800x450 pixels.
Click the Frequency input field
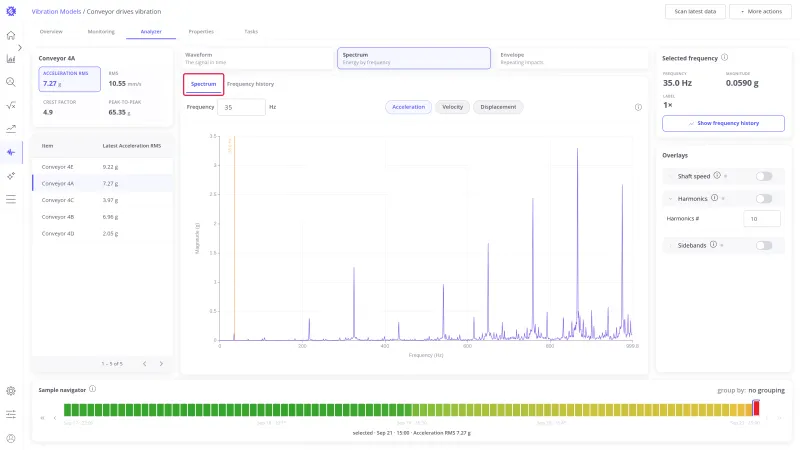[x=241, y=107]
